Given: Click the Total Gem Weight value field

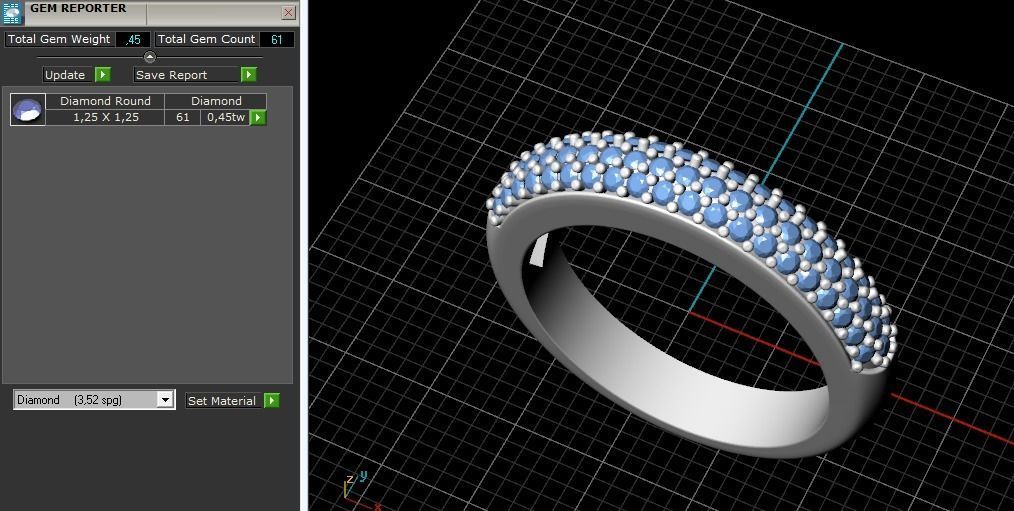Looking at the screenshot, I should tap(133, 39).
